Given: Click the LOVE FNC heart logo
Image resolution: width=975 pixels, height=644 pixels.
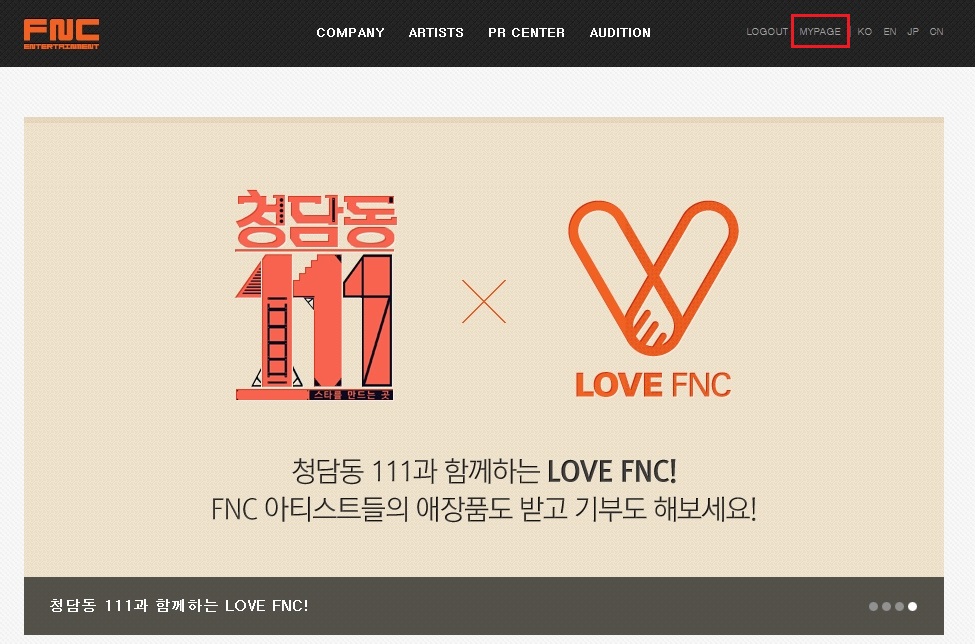Looking at the screenshot, I should click(x=653, y=298).
